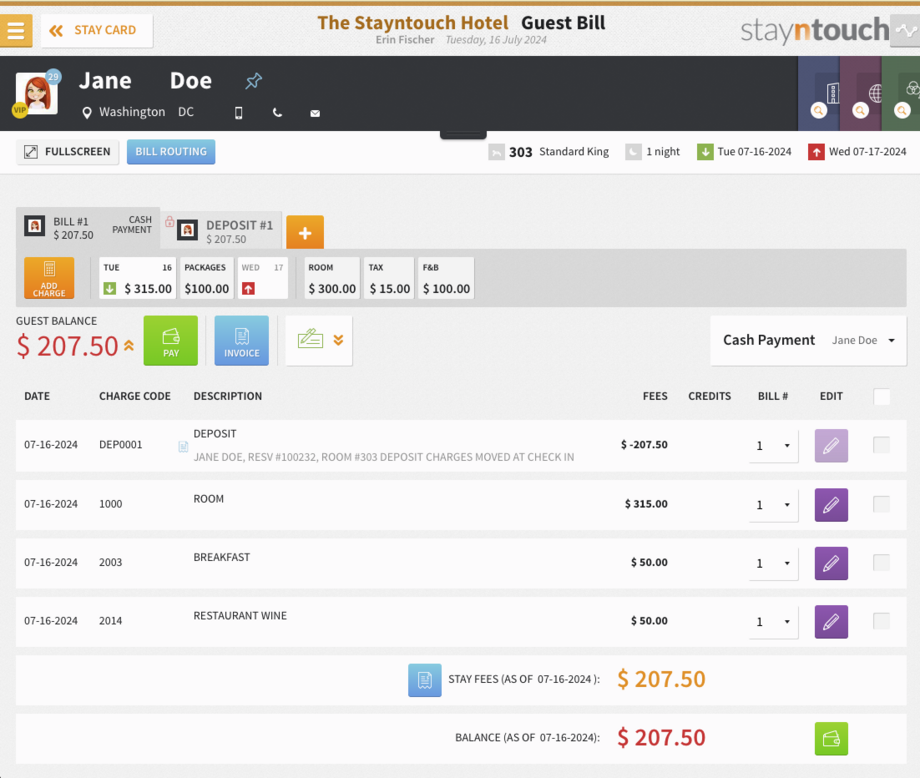Open the travel agent globe tab

click(861, 94)
